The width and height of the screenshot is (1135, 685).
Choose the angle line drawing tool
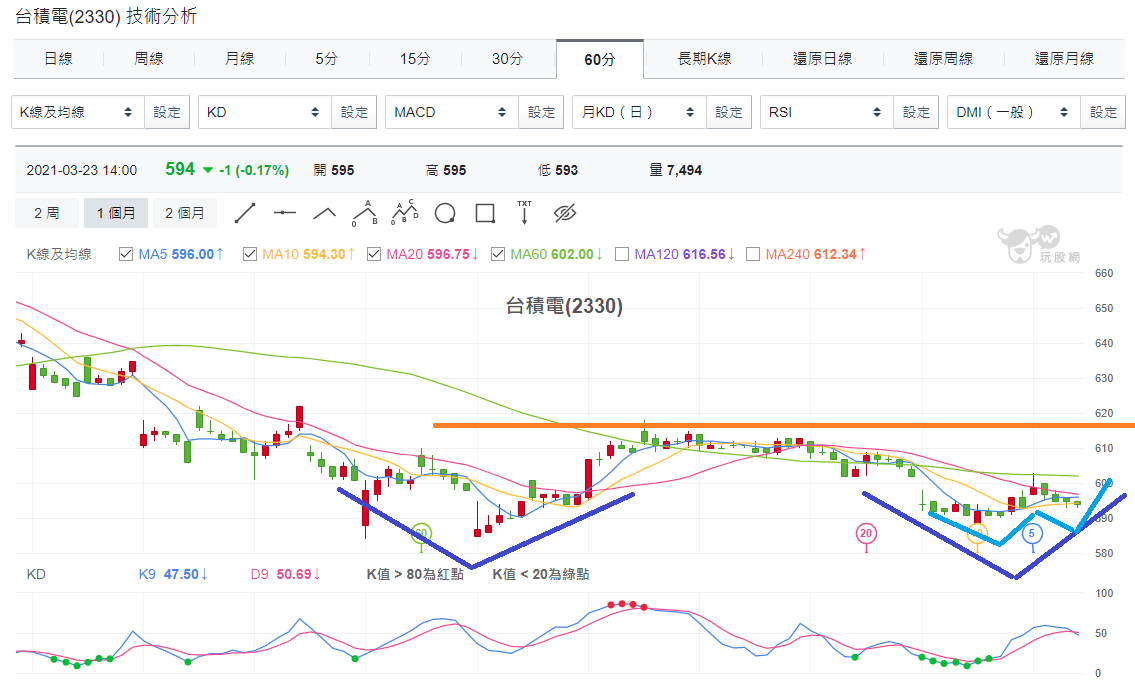click(324, 213)
